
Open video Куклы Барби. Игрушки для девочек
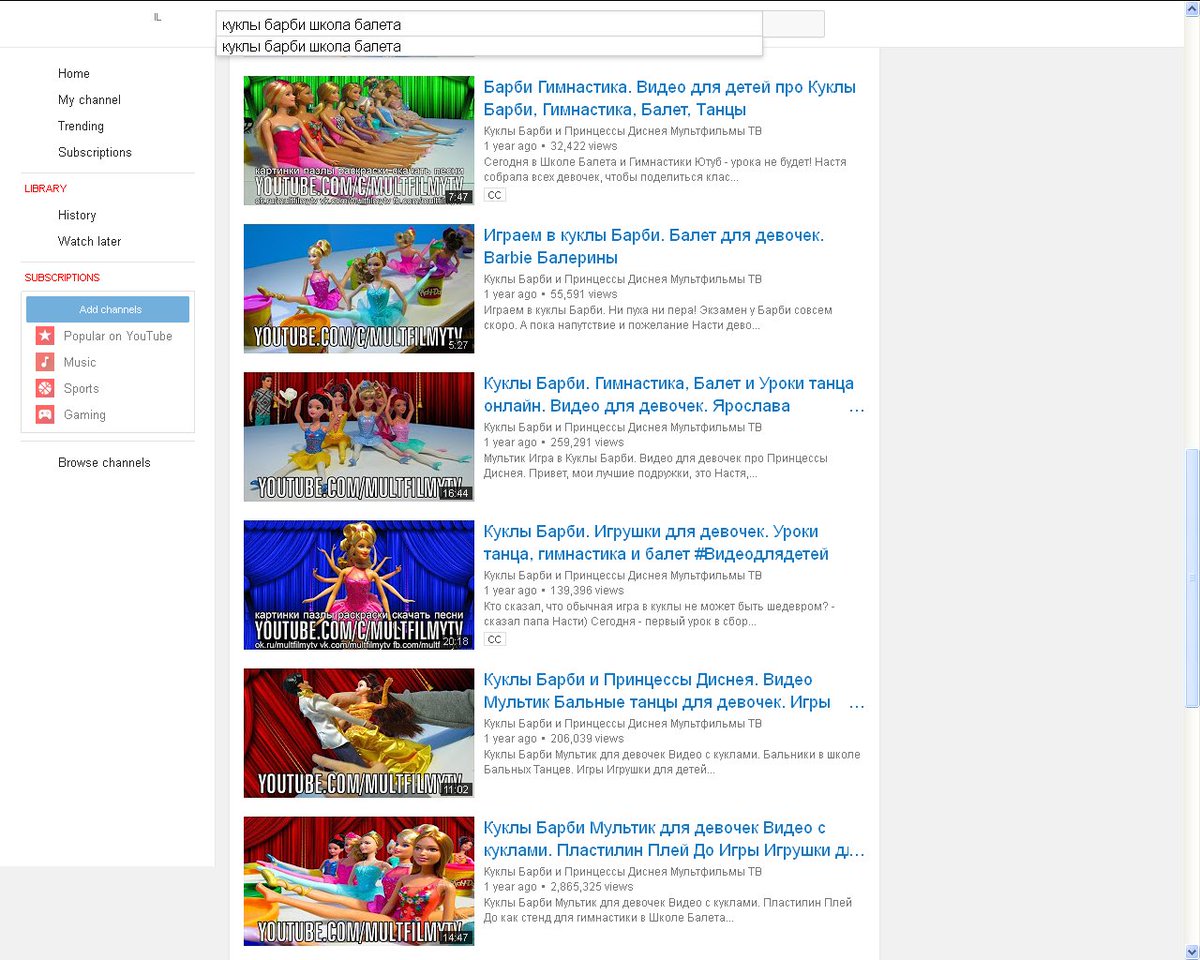[656, 542]
